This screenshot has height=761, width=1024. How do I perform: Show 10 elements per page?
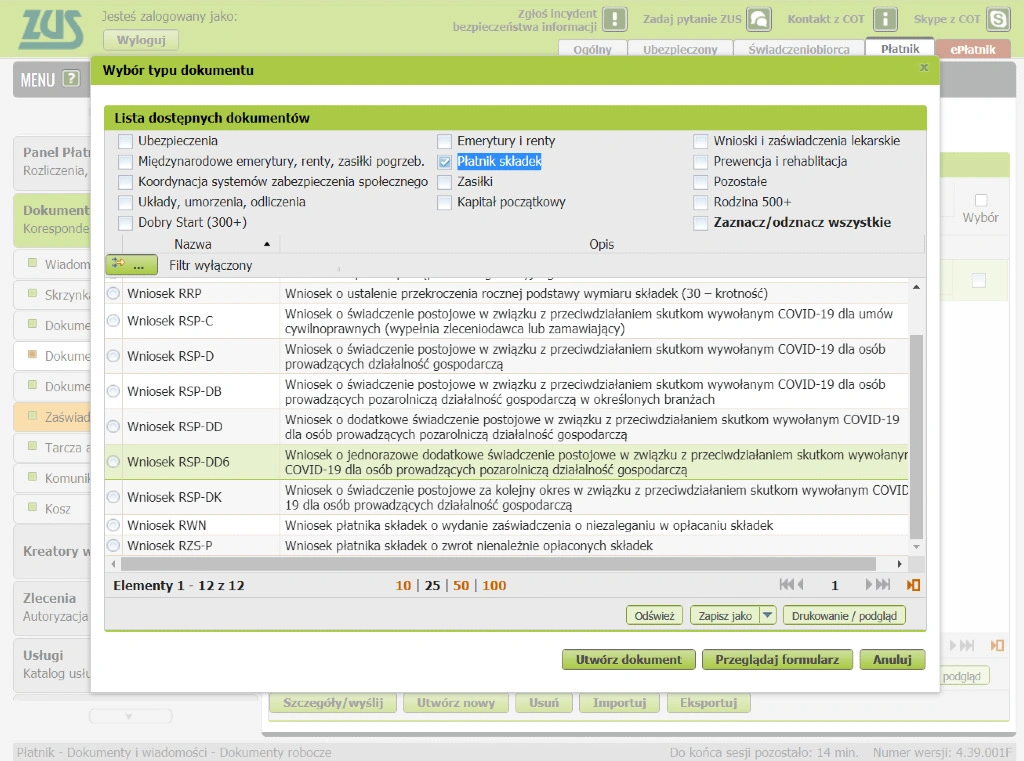(403, 585)
